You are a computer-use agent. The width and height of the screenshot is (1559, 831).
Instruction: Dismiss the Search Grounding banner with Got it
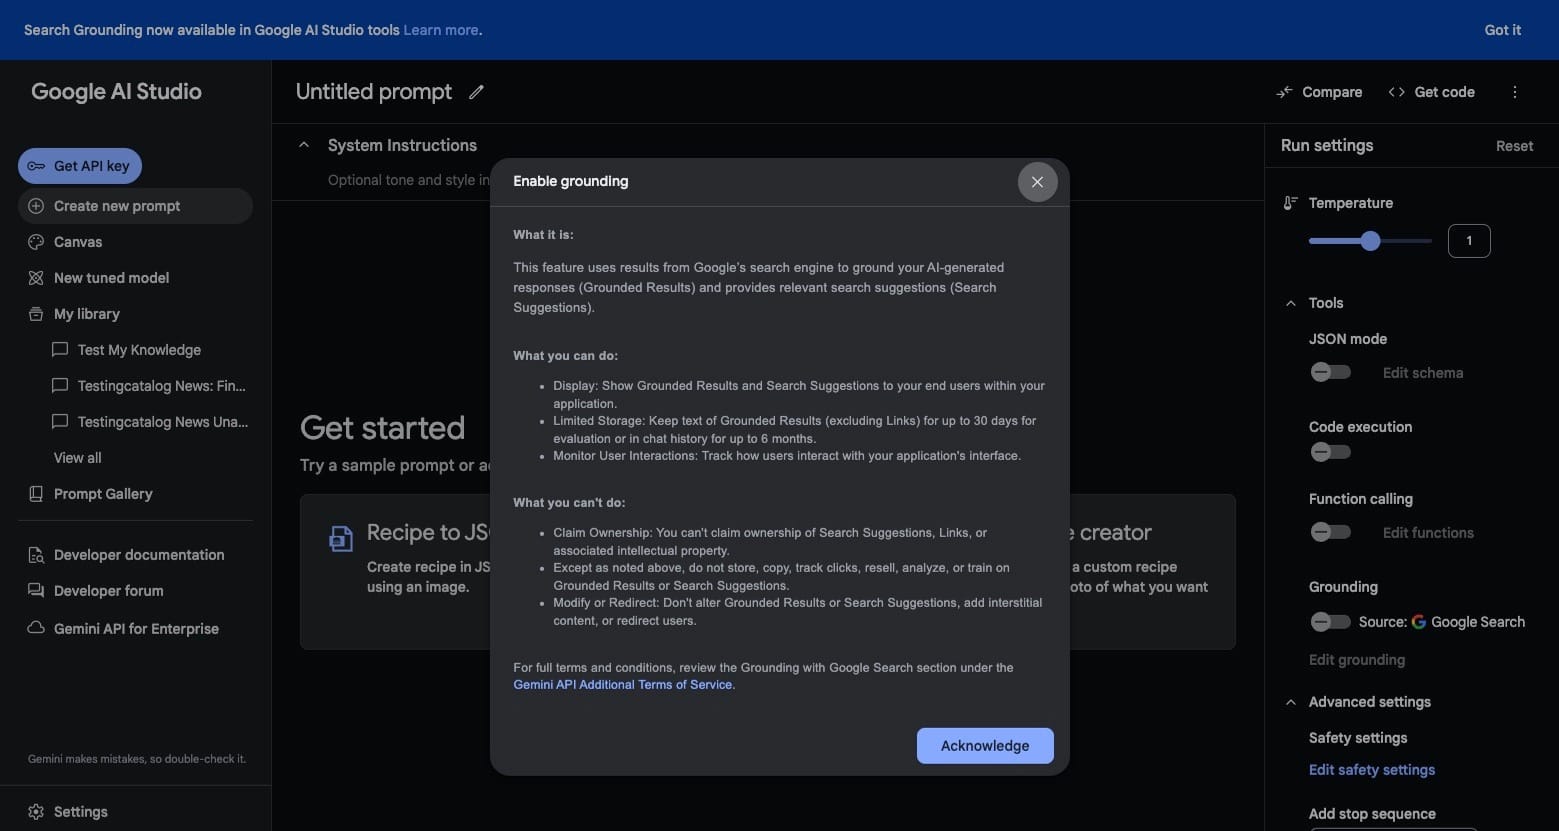pyautogui.click(x=1502, y=30)
